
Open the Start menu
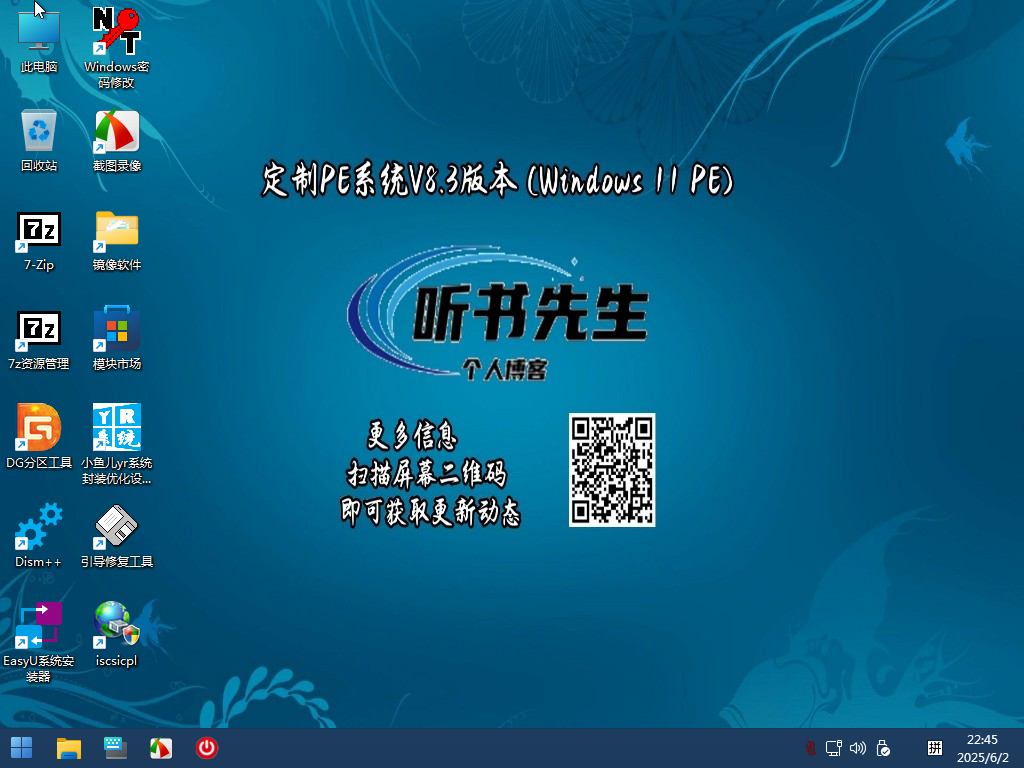[x=22, y=748]
